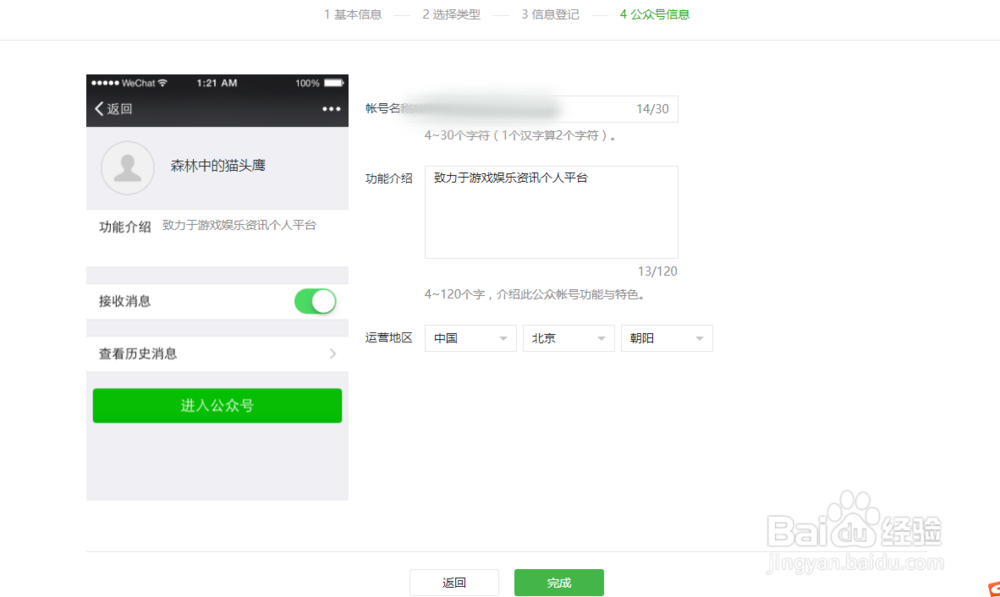Click the 4~30个字符 hint text
This screenshot has height=597, width=1000.
click(520, 135)
